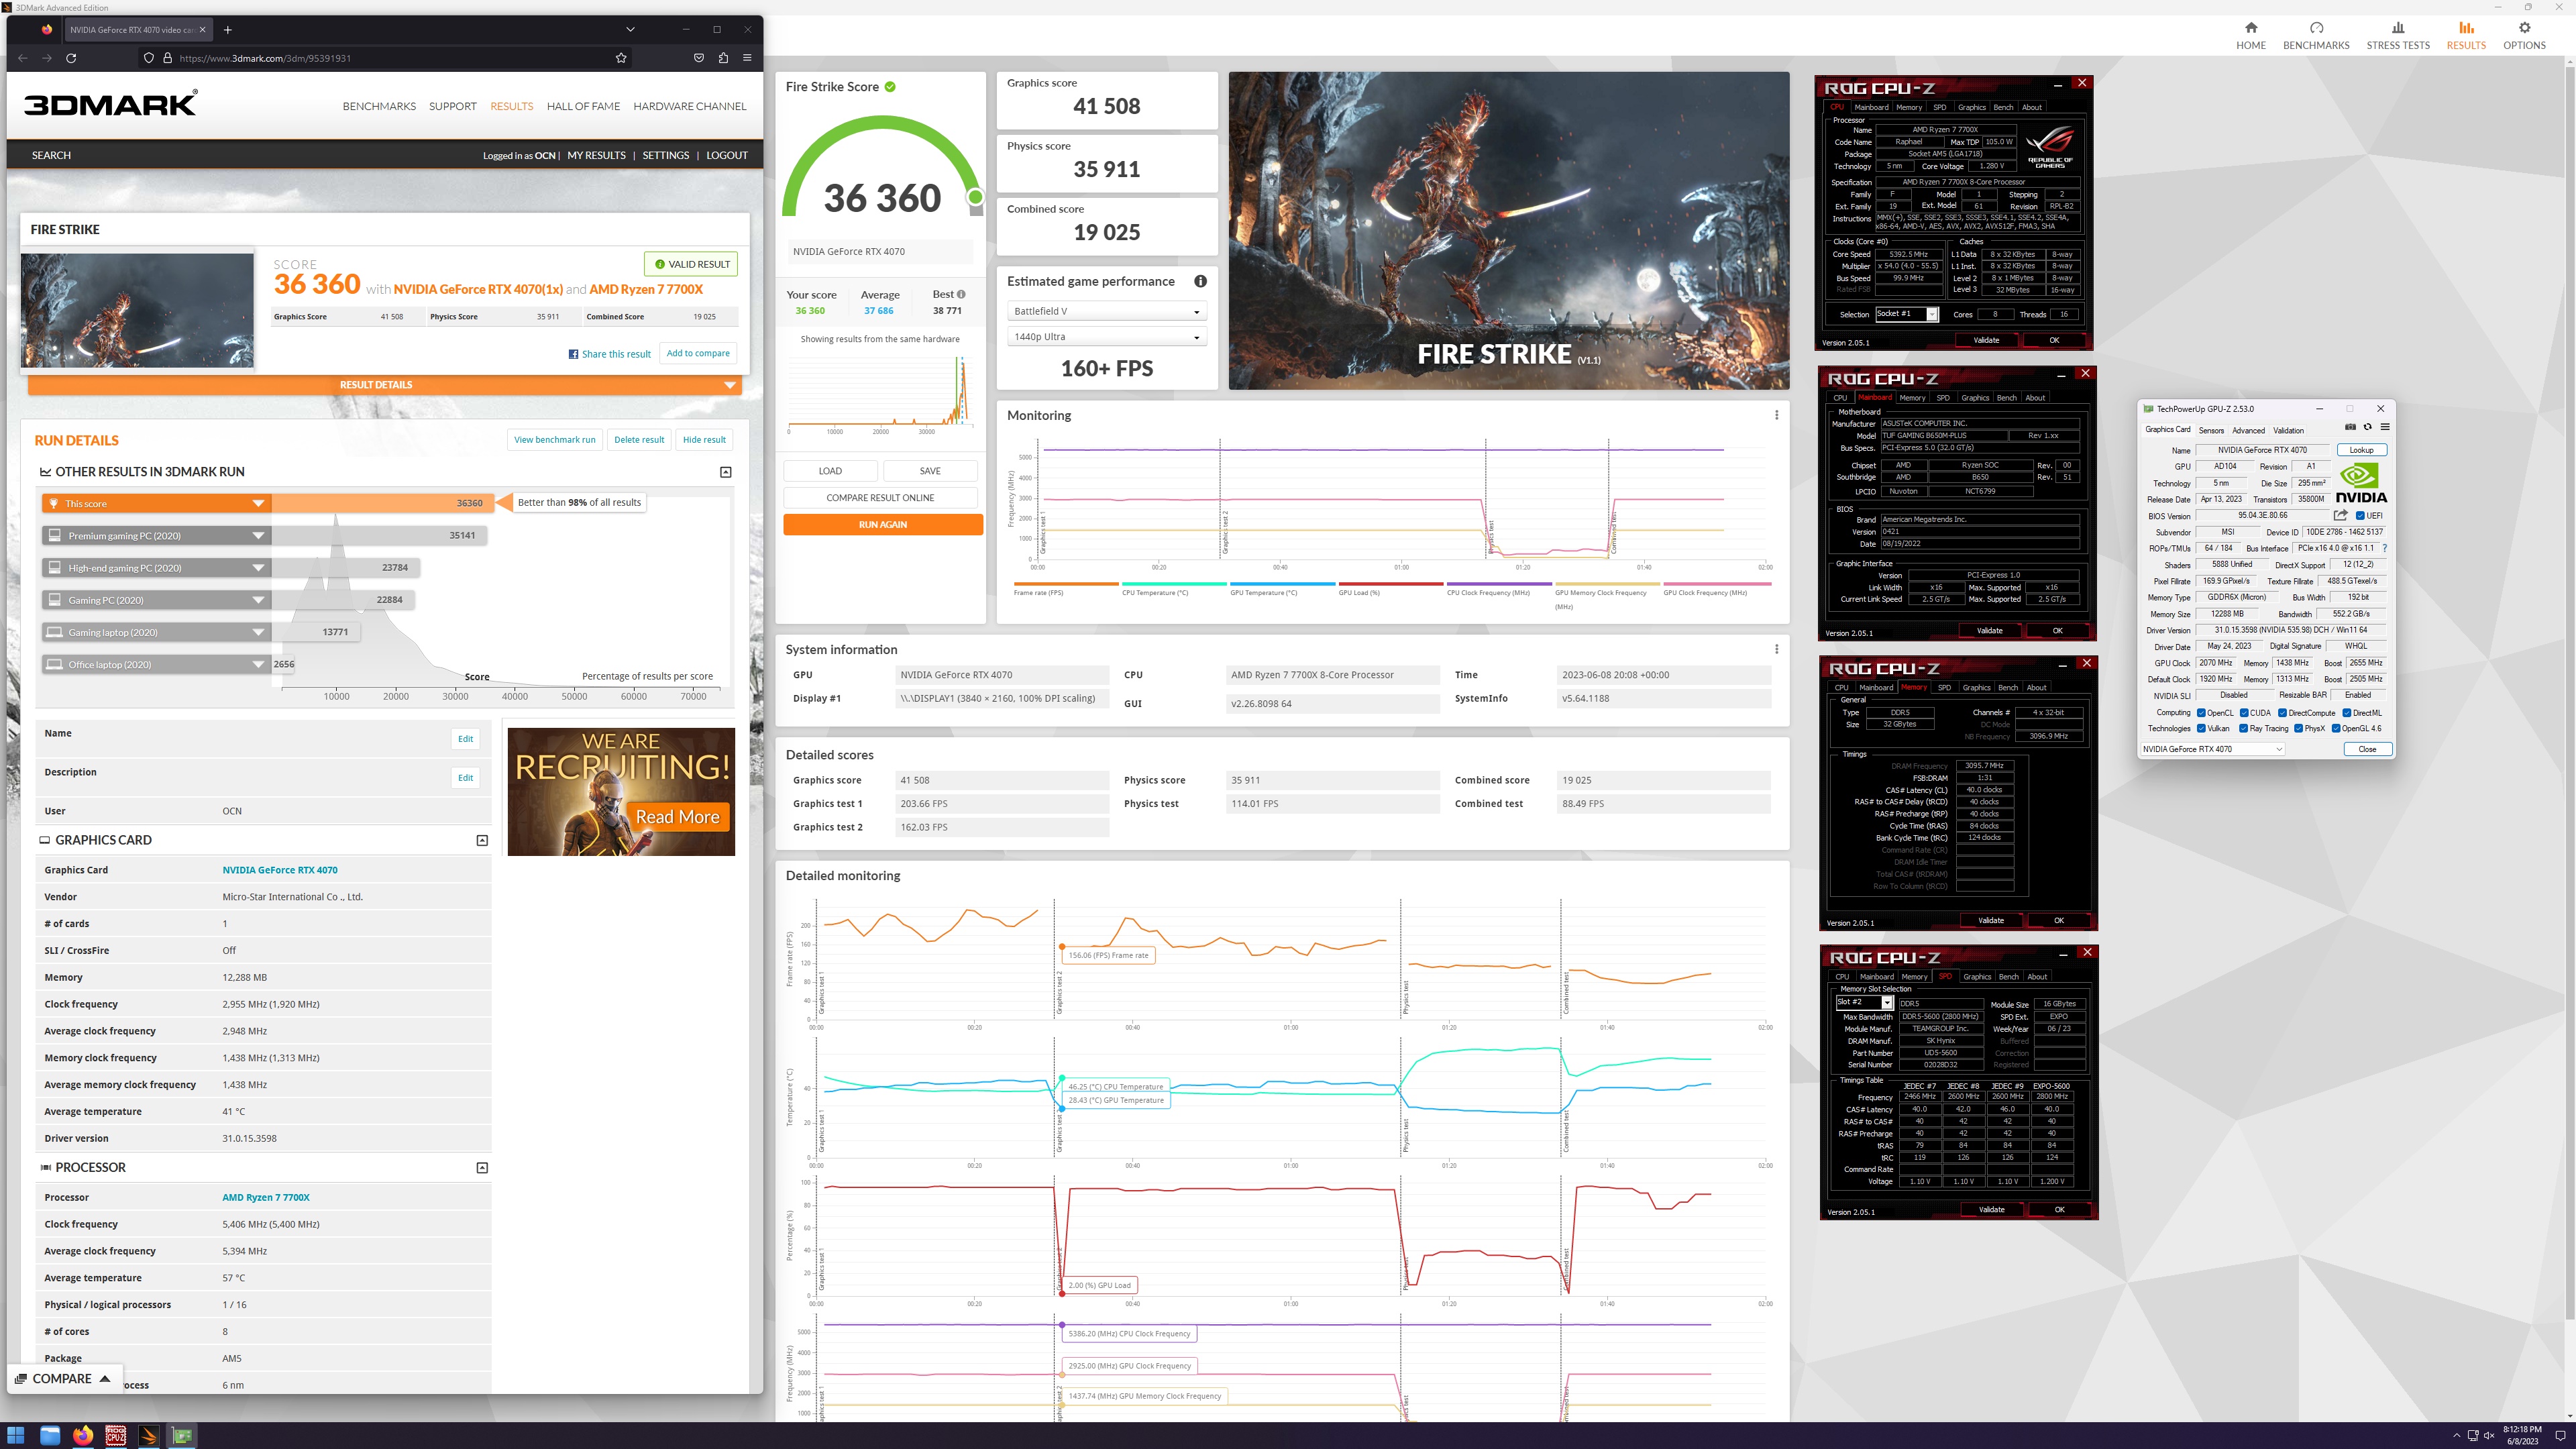Open the Bench tab in top CPU-Z window
The height and width of the screenshot is (1449, 2576).
(2003, 107)
